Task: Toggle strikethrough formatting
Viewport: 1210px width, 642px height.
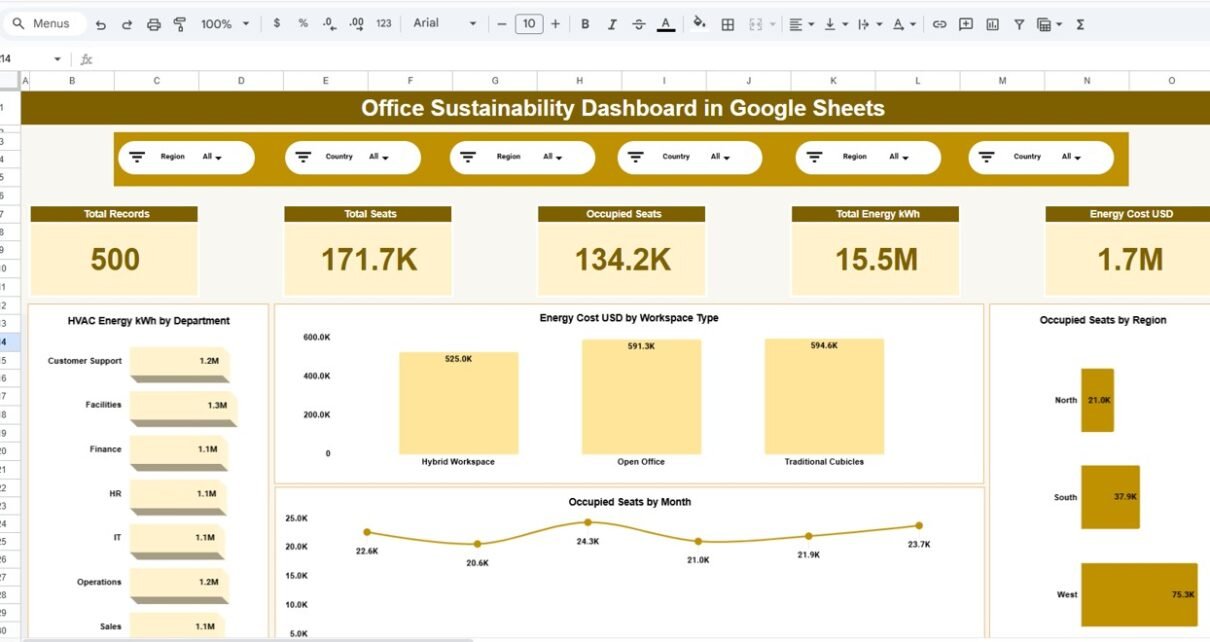Action: coord(639,24)
